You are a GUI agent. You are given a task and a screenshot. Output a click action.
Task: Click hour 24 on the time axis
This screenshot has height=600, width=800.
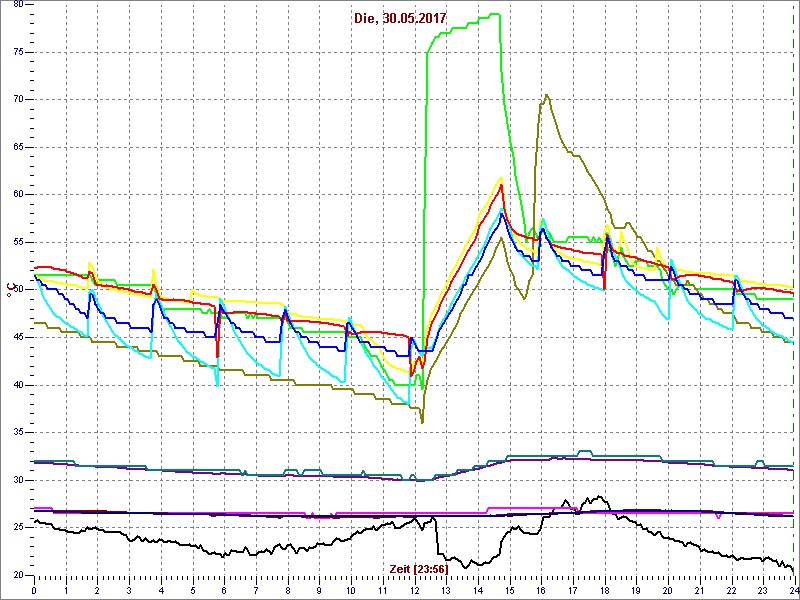793,590
